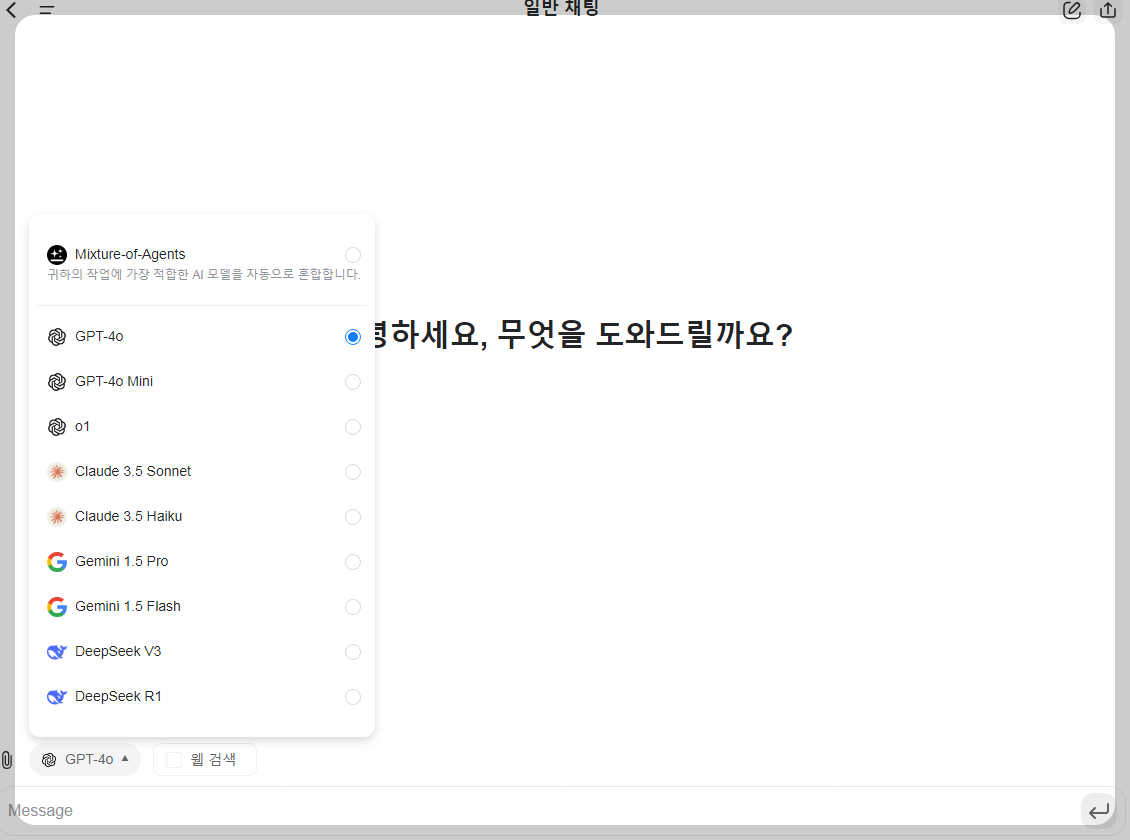Screen dimensions: 1130x840
Task: Focus the Message input field
Action: (x=540, y=811)
